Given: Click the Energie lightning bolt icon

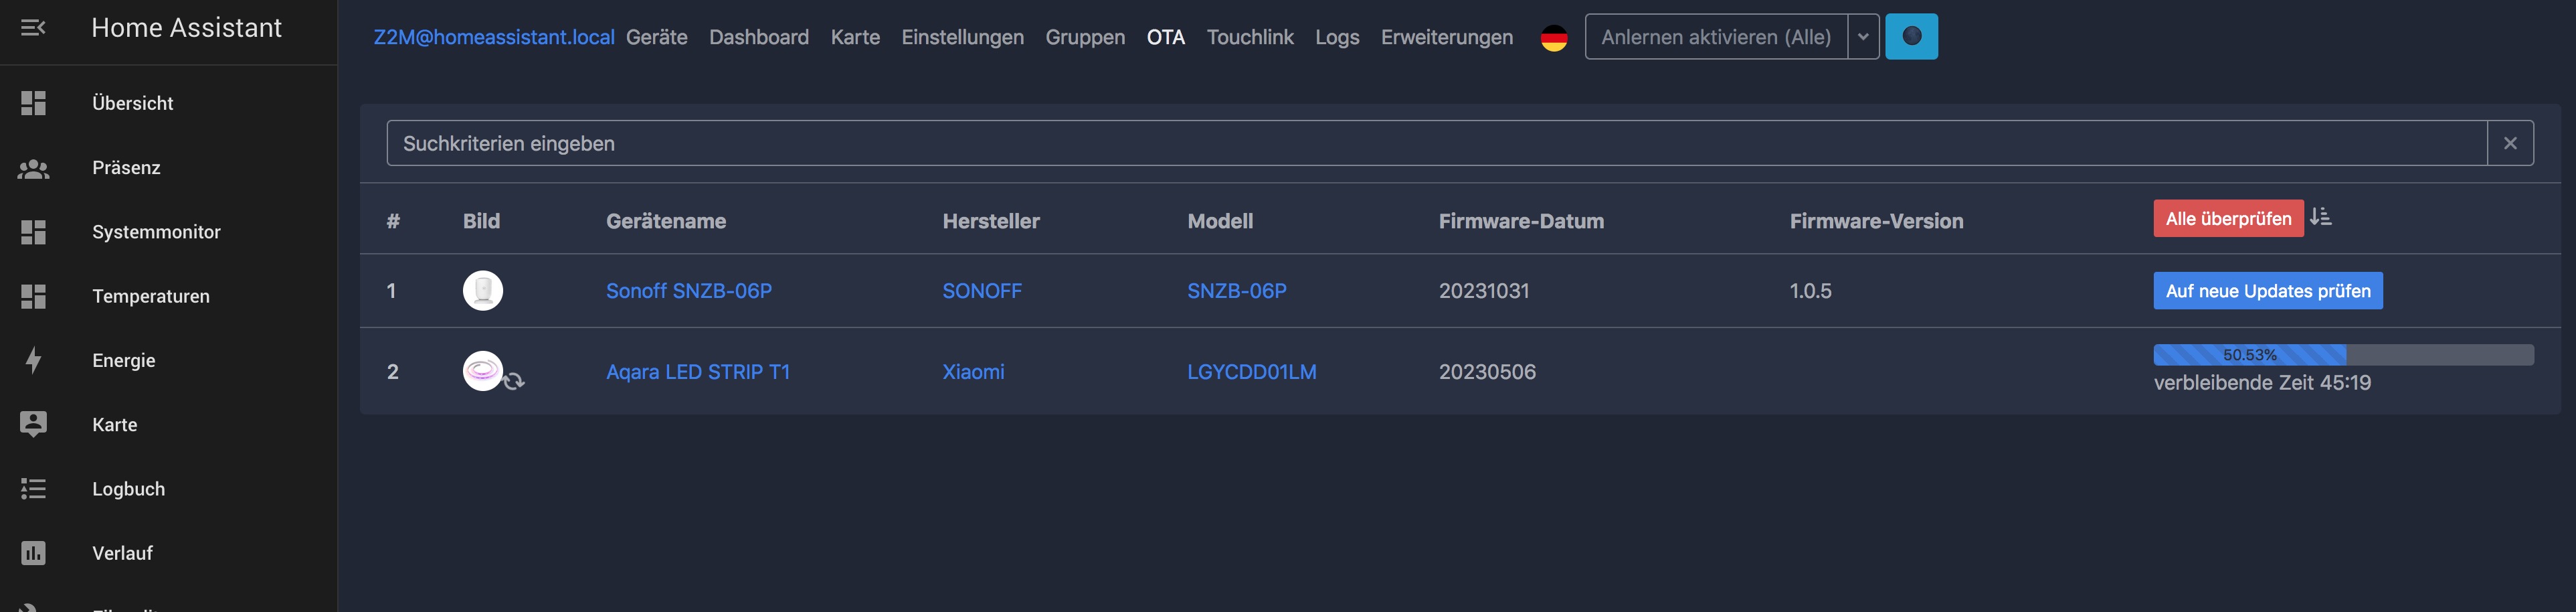Looking at the screenshot, I should tap(33, 360).
